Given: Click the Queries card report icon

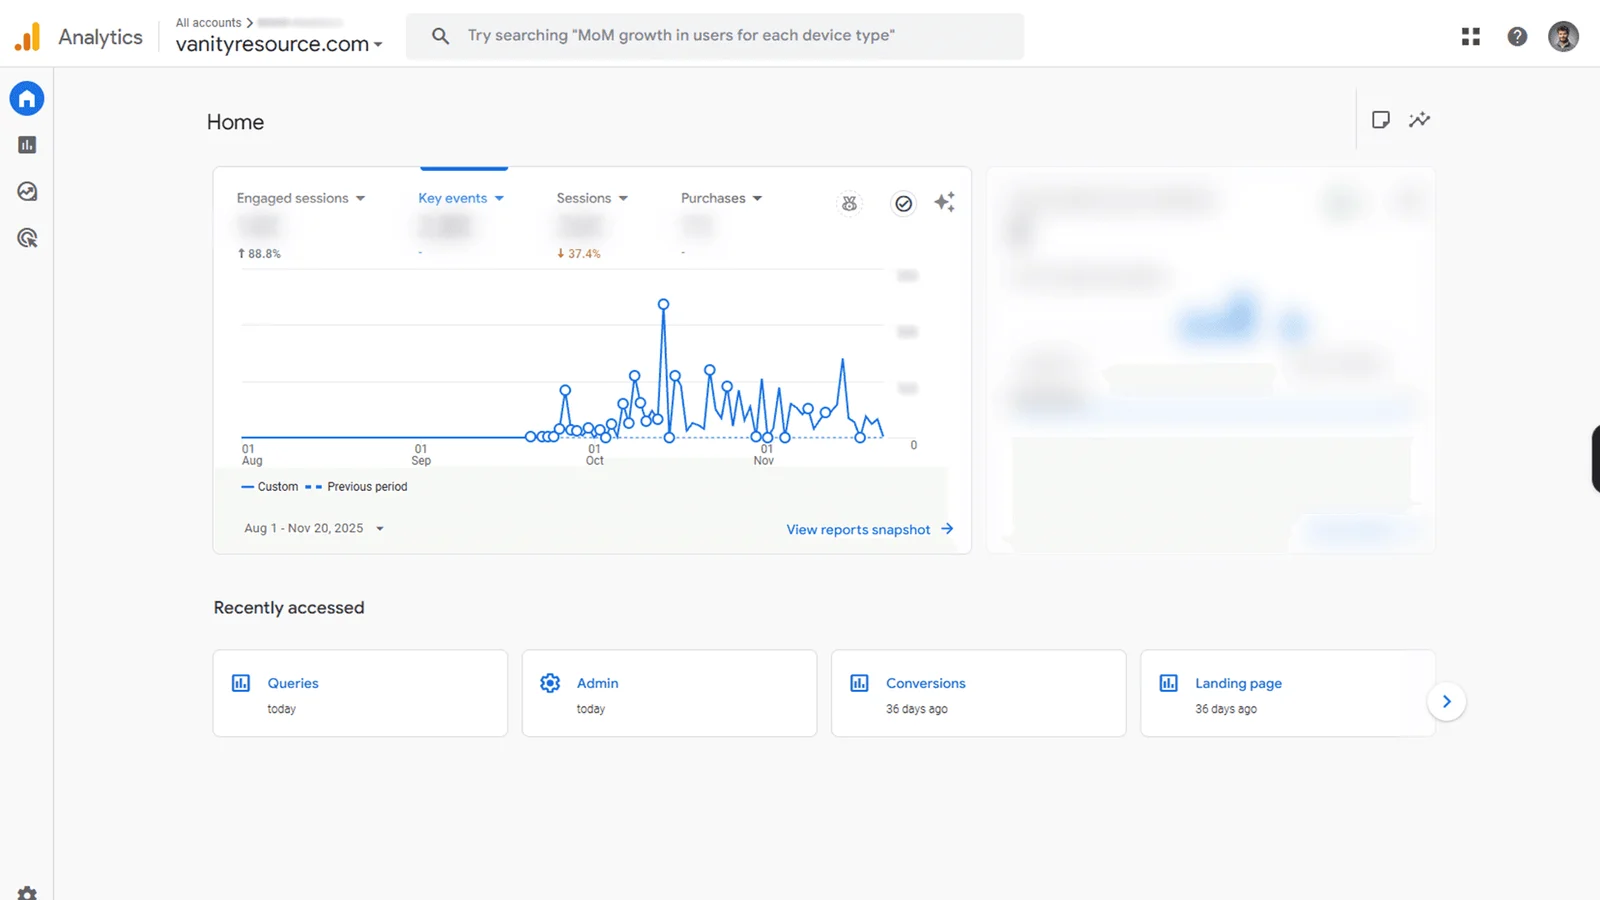Looking at the screenshot, I should 241,683.
